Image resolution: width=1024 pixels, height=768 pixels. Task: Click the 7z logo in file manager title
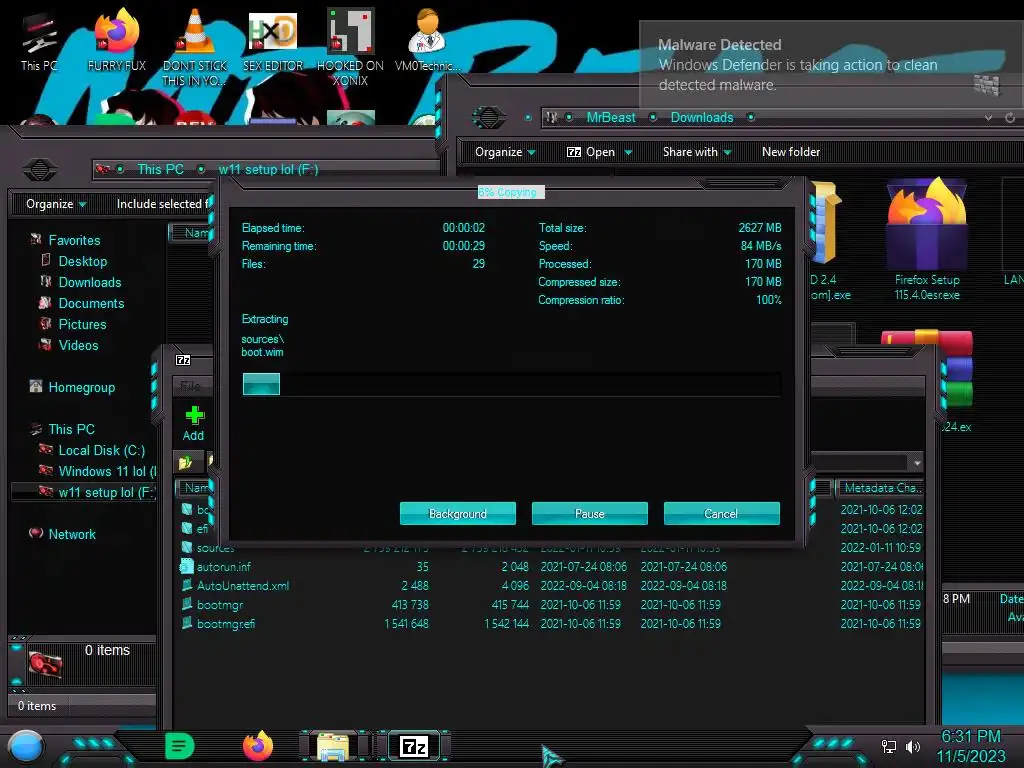click(183, 360)
